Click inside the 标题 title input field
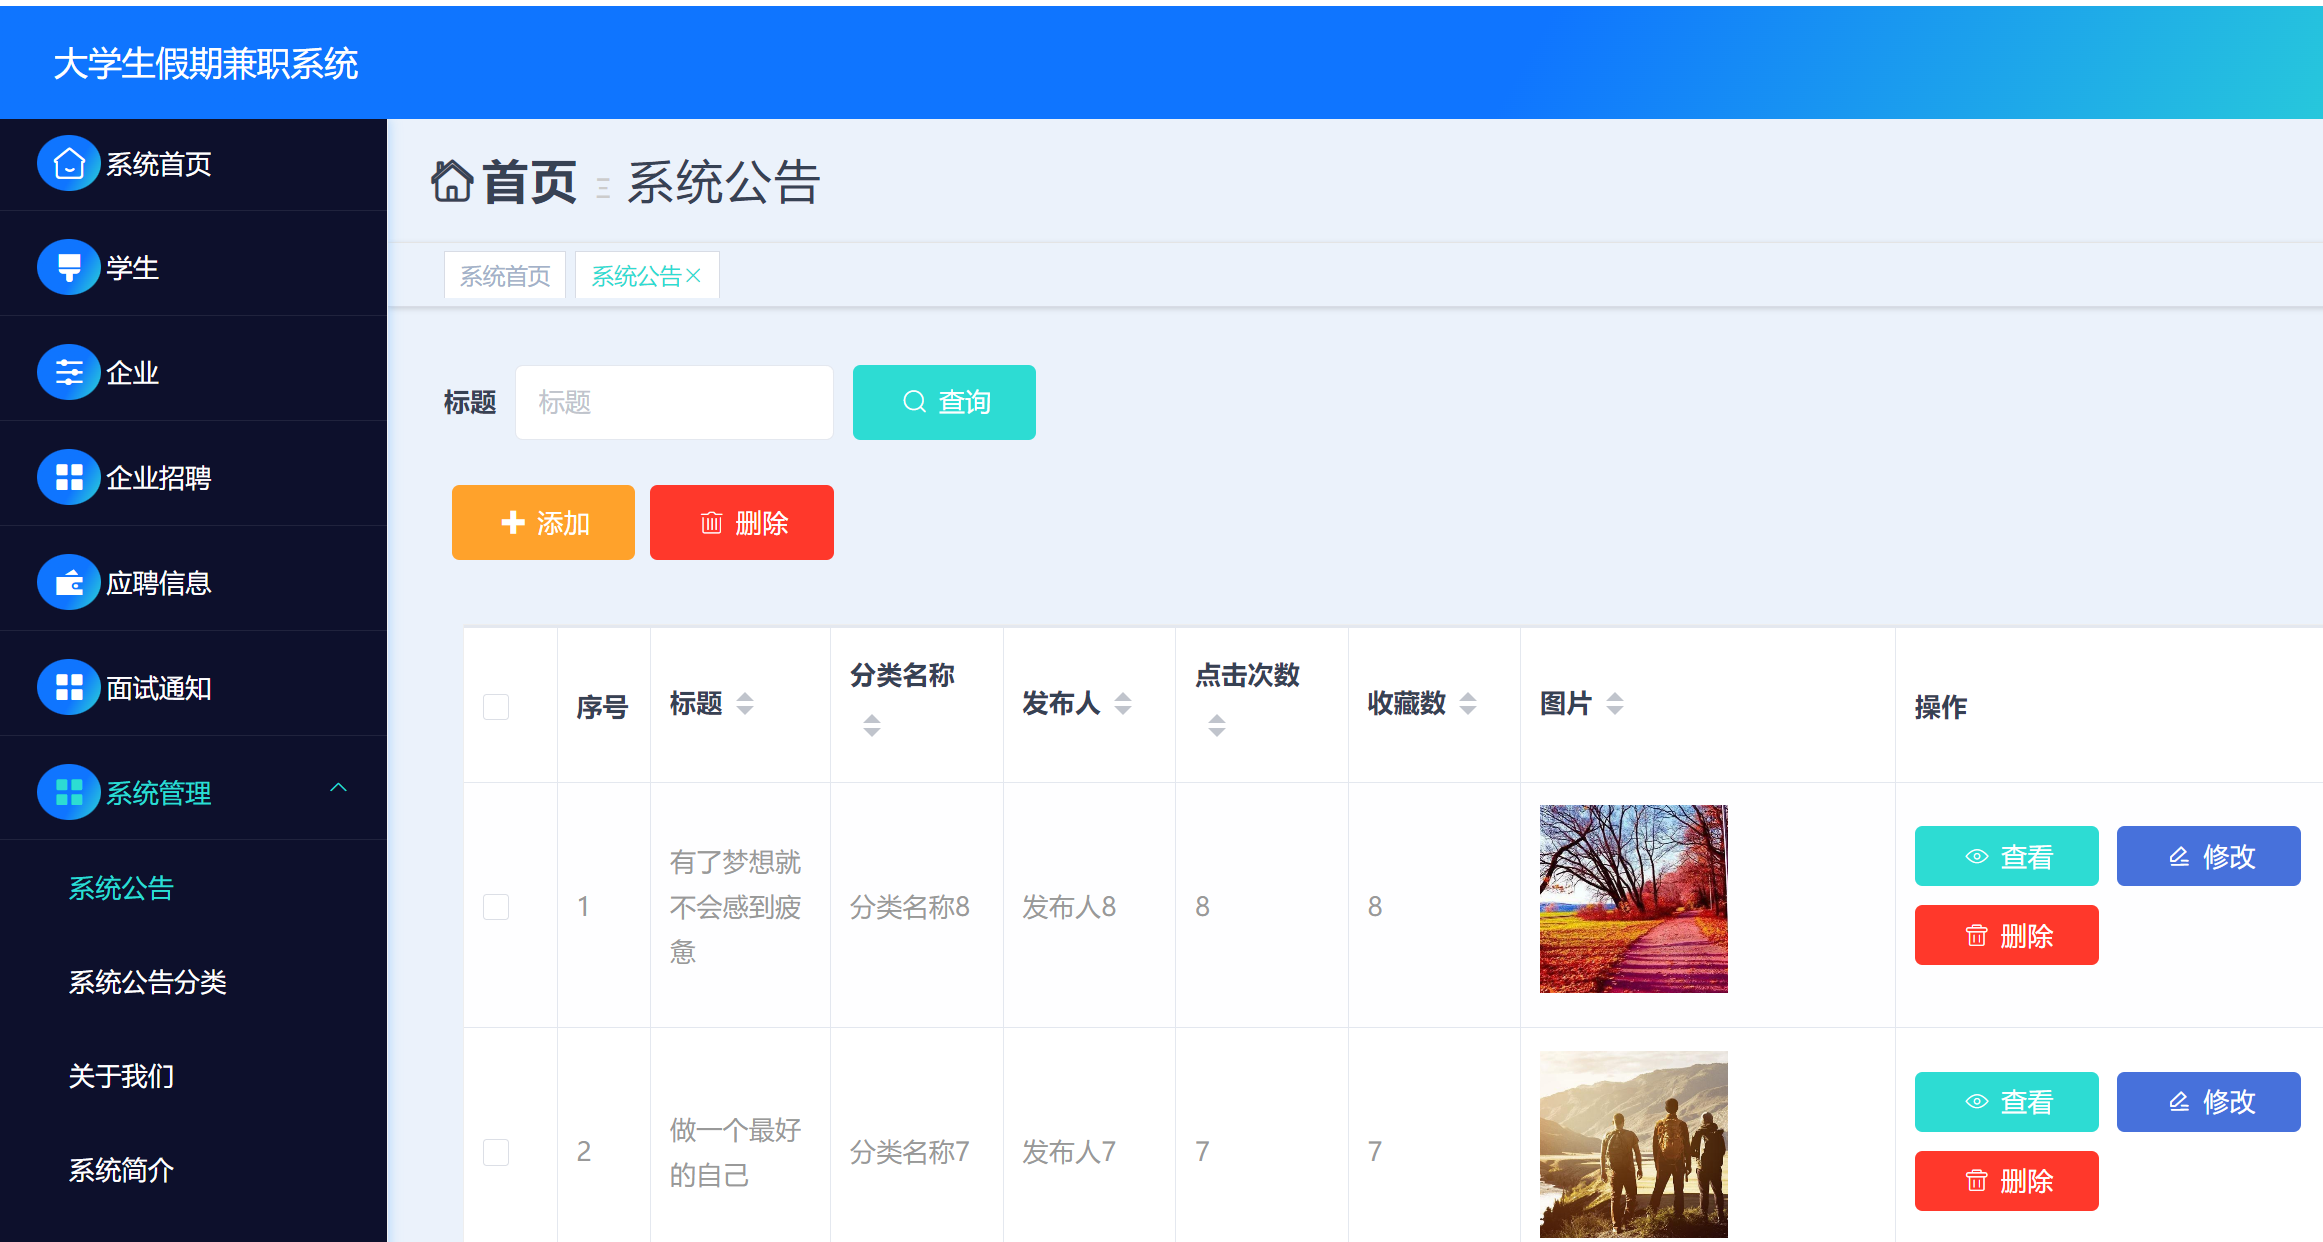Viewport: 2323px width, 1242px height. (673, 402)
